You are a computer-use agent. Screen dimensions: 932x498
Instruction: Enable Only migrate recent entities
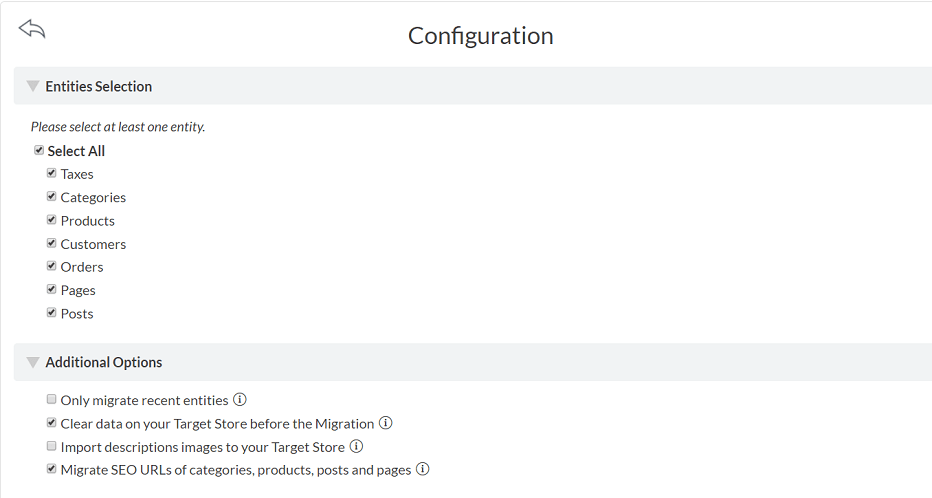pos(52,400)
